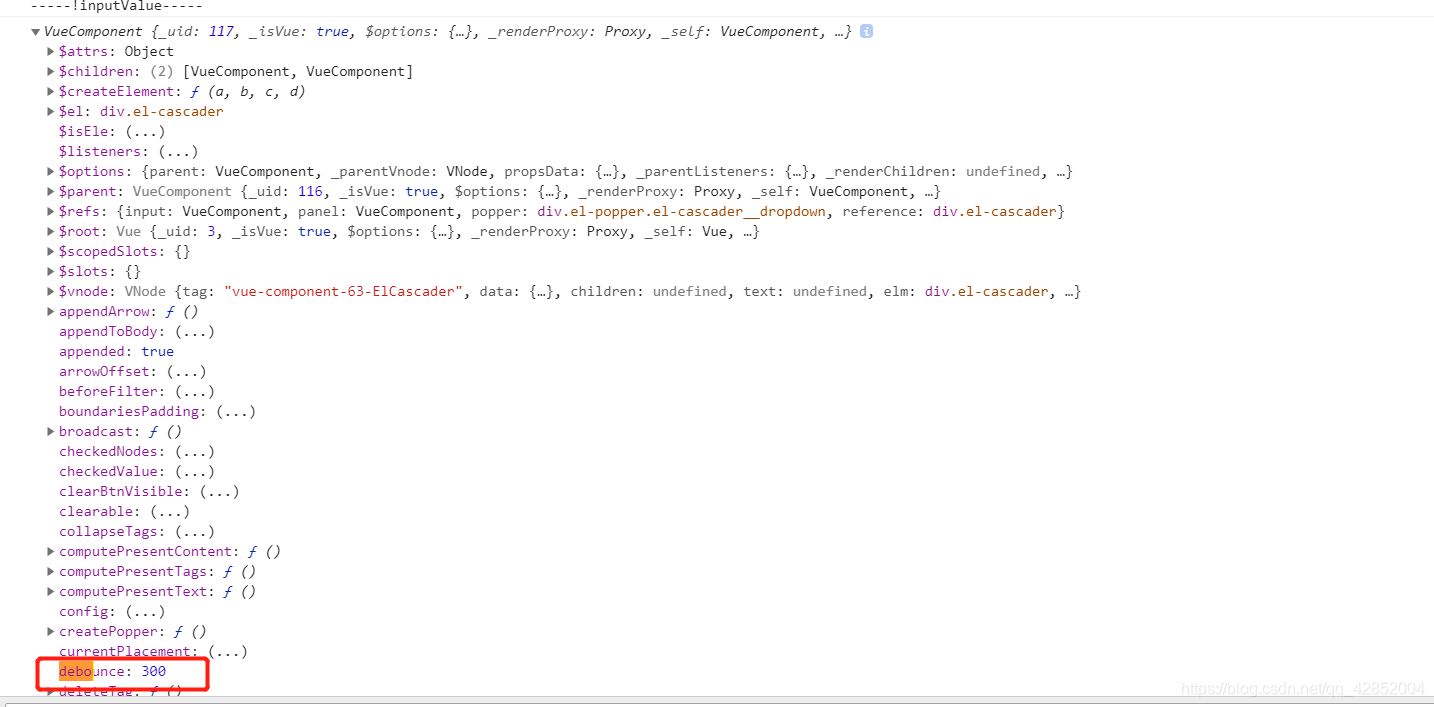This screenshot has width=1434, height=707.
Task: Expand the $options object
Action: pos(51,171)
